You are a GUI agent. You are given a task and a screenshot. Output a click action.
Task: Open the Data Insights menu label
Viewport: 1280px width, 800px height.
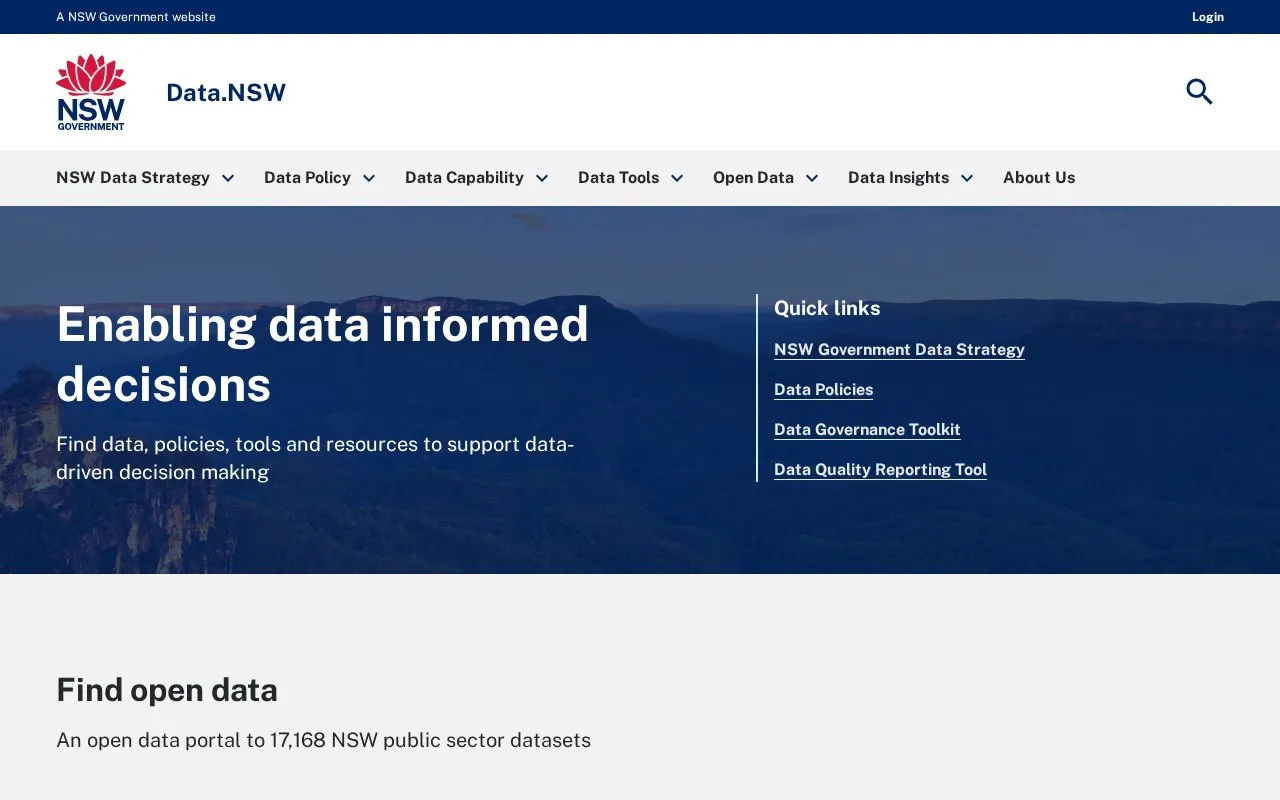click(x=898, y=177)
